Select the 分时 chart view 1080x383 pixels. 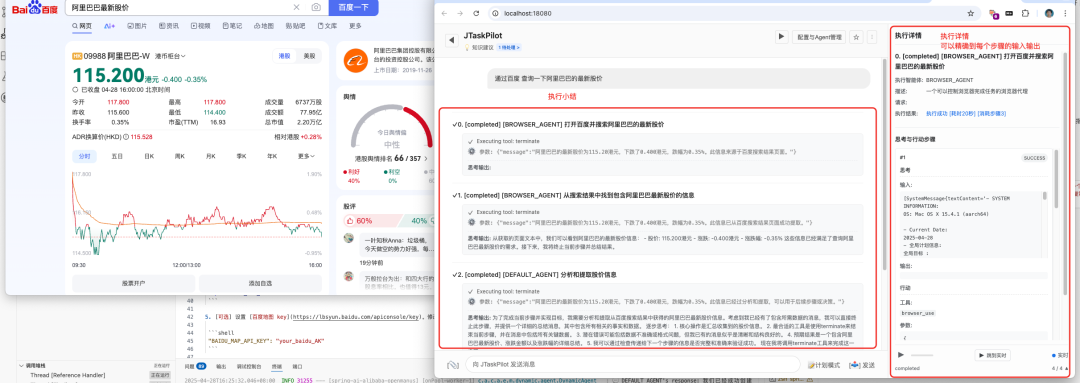pos(84,156)
